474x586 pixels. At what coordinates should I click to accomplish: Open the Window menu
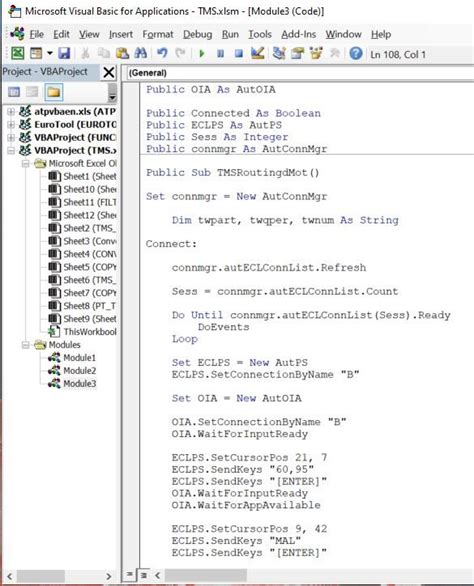(x=343, y=34)
